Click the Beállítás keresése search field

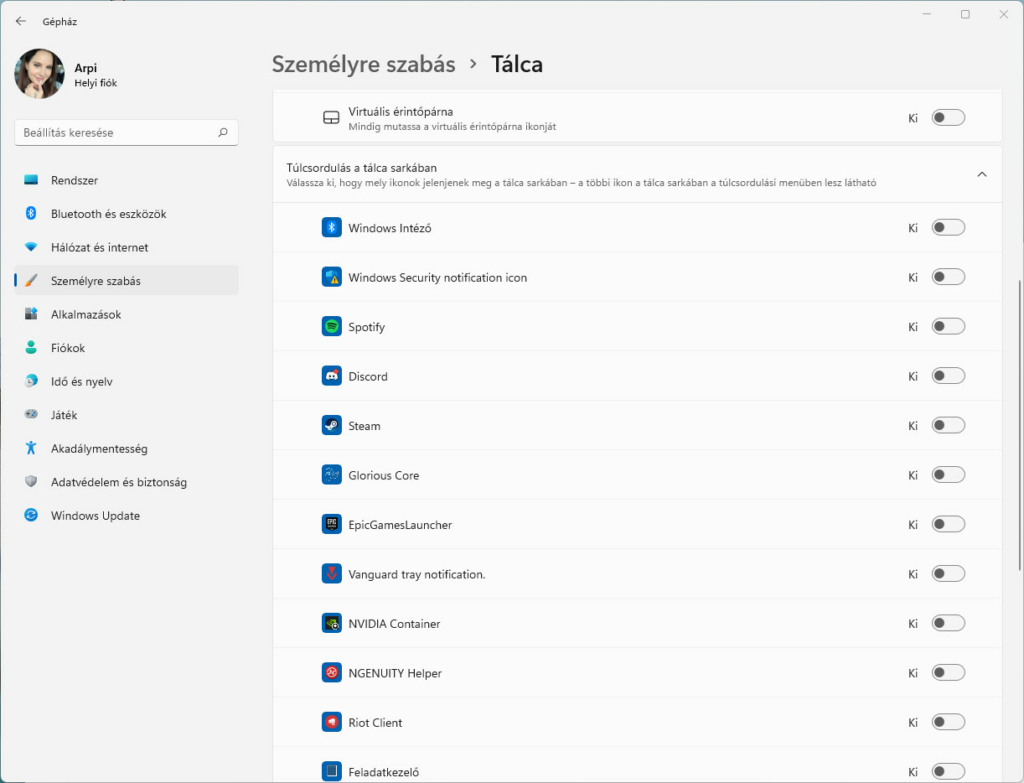click(x=115, y=132)
